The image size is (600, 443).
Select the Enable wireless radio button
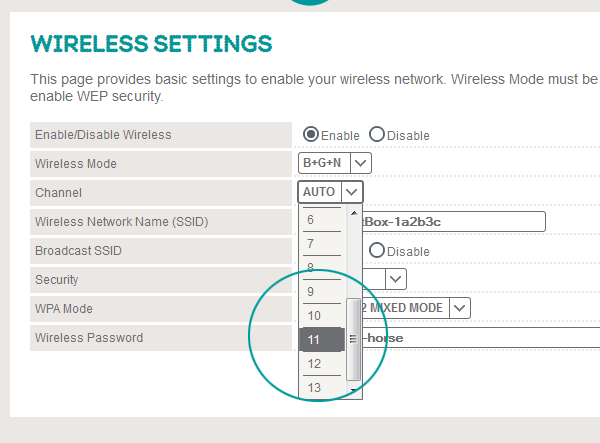(310, 134)
